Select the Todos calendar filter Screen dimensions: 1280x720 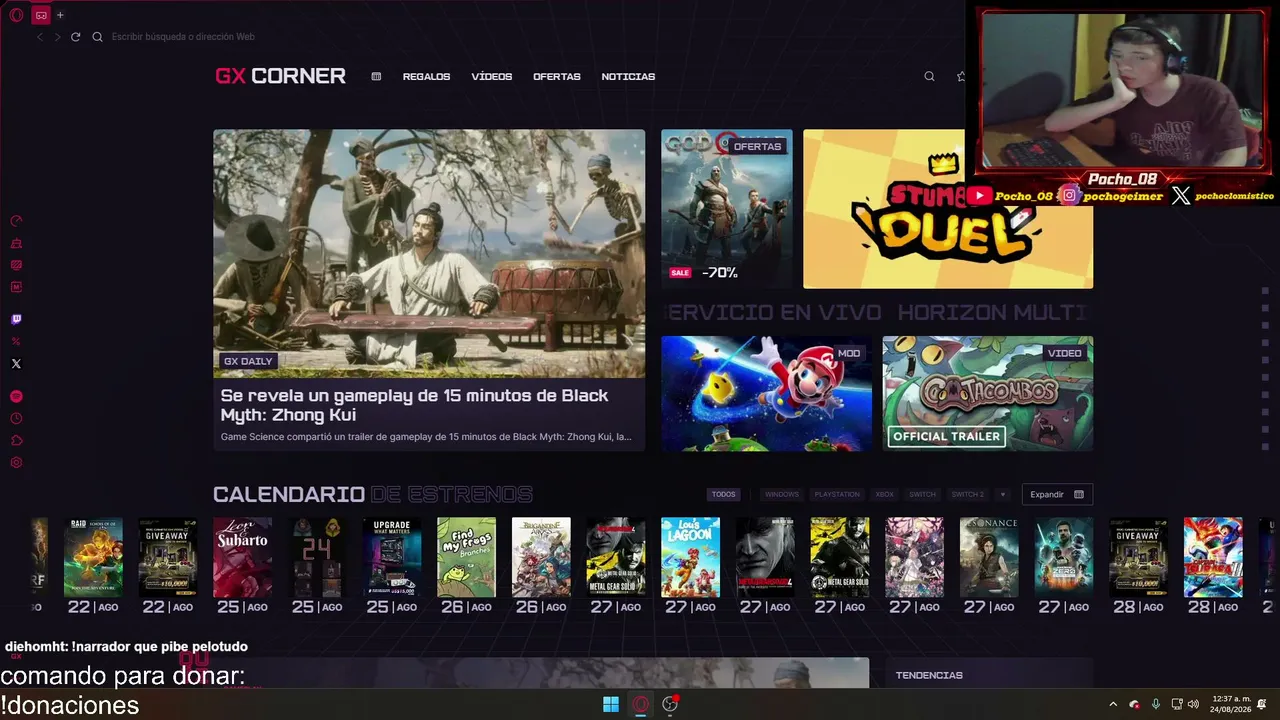723,494
